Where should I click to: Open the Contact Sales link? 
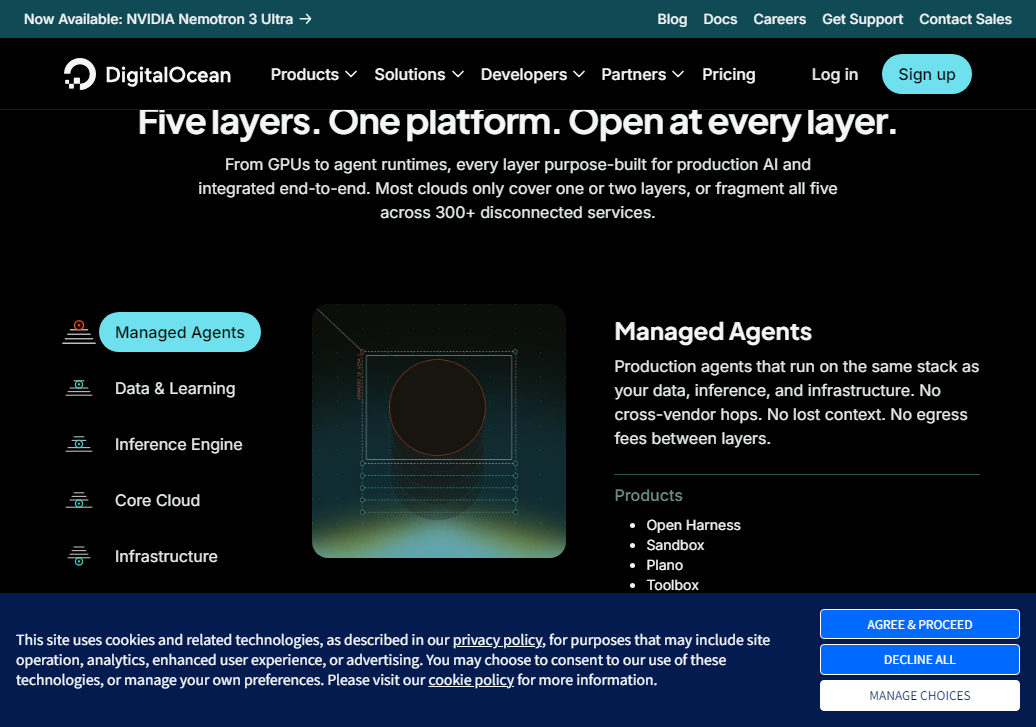click(965, 19)
